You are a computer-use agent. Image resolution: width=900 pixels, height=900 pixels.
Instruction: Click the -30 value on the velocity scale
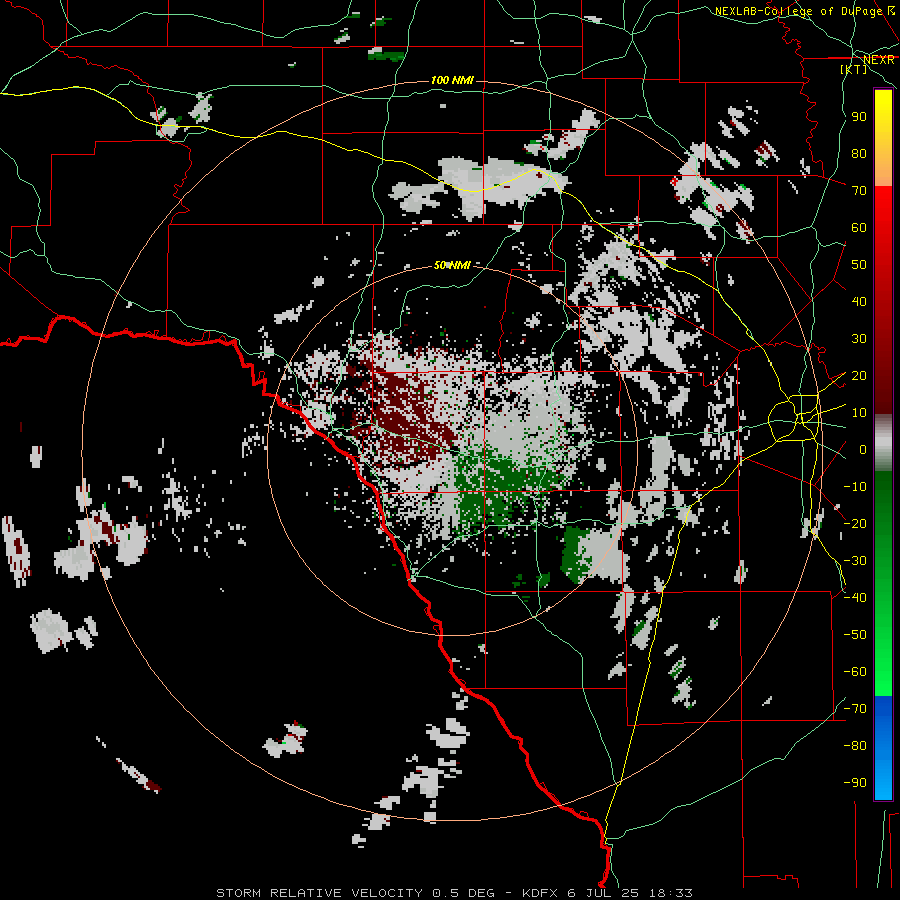click(855, 561)
